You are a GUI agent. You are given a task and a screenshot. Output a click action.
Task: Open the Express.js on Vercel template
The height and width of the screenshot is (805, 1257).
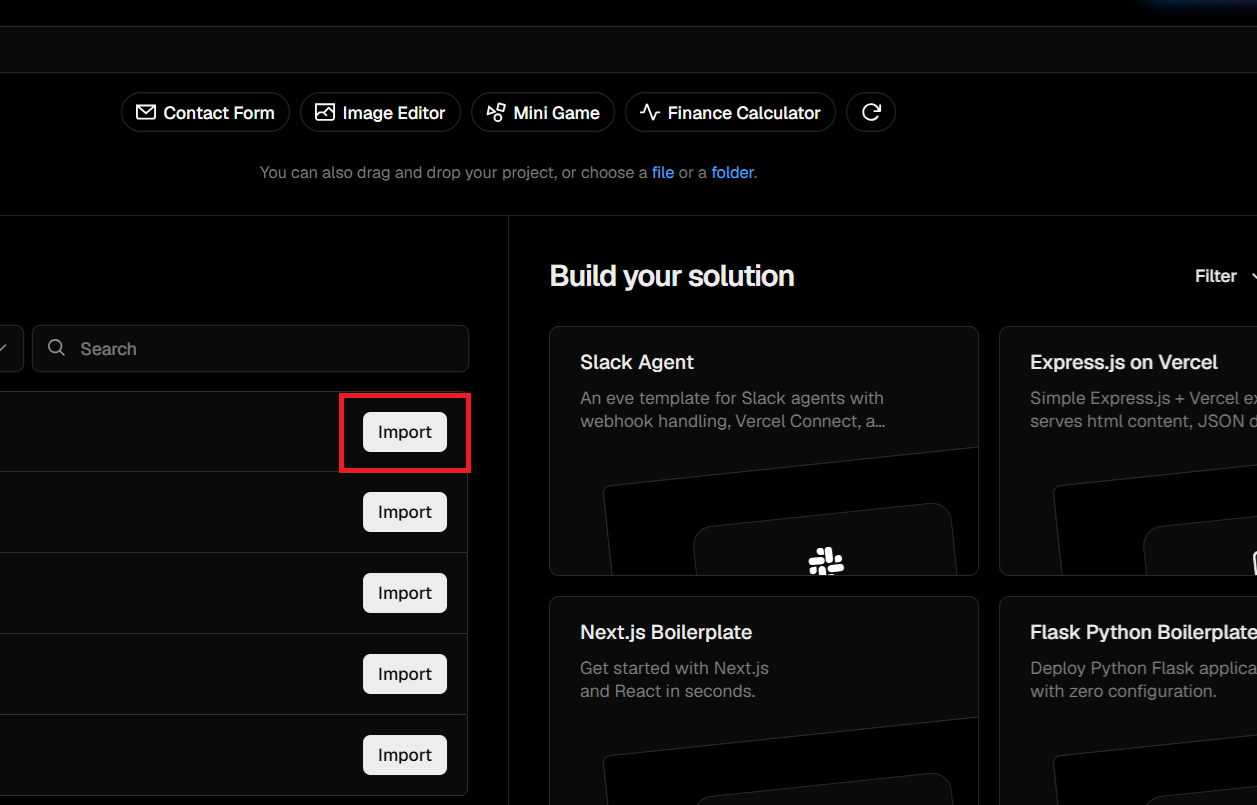1128,451
